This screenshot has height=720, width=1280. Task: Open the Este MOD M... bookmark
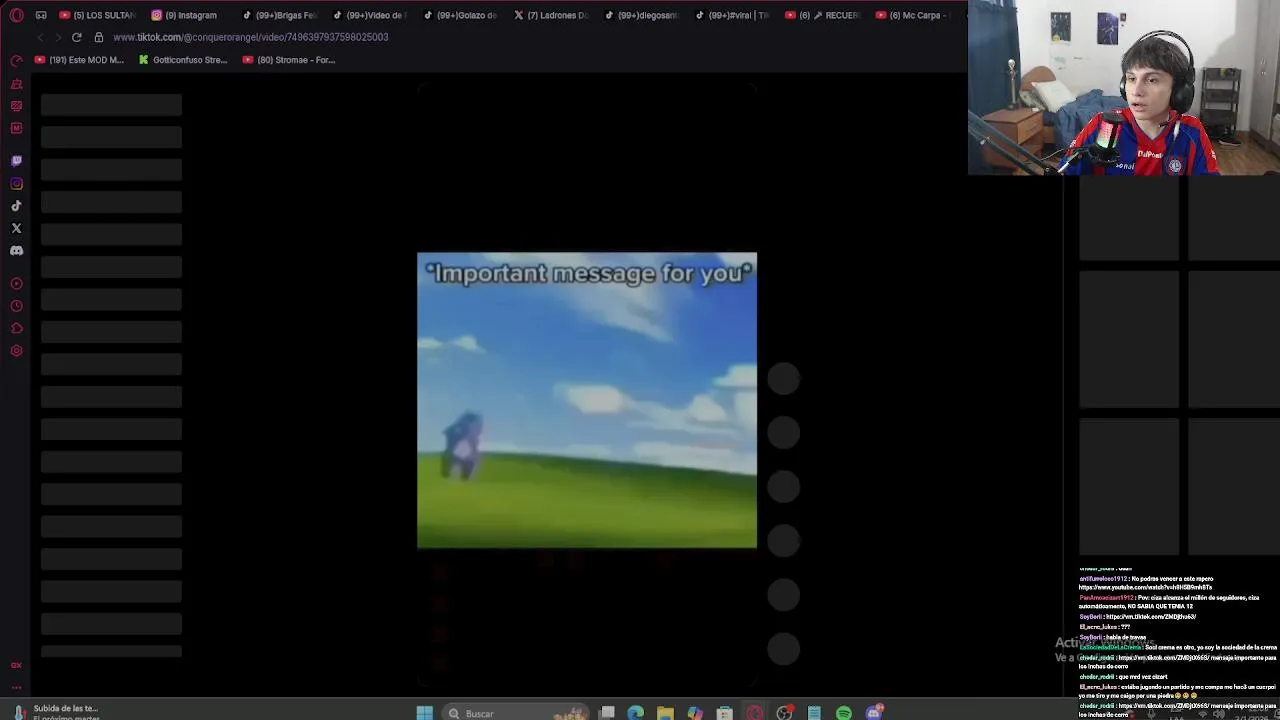[79, 60]
